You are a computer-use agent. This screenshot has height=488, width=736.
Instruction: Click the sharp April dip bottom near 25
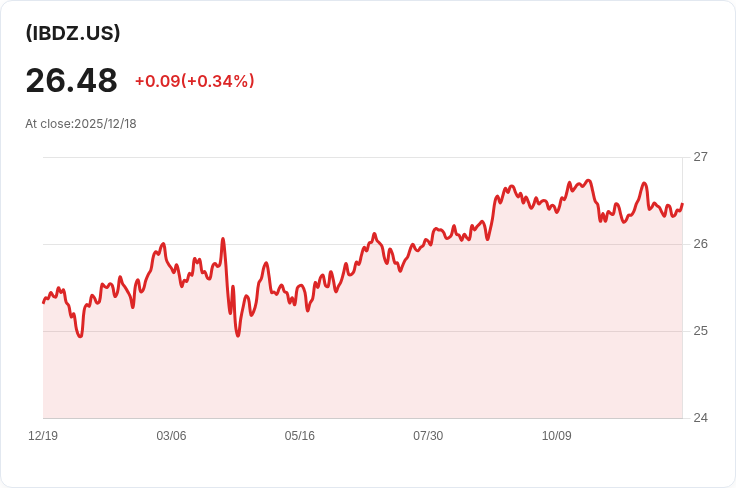click(238, 336)
